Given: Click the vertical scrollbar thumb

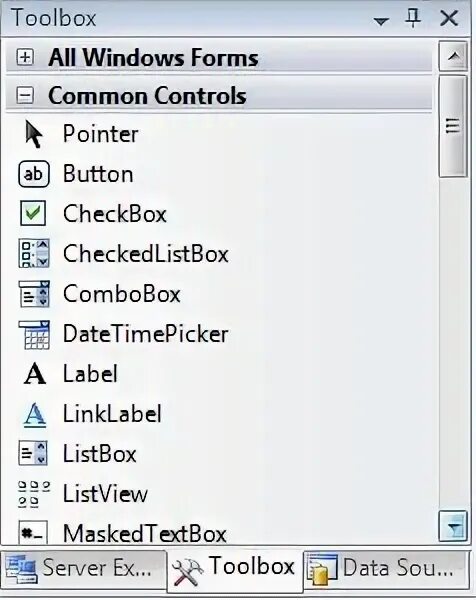Looking at the screenshot, I should 453,126.
